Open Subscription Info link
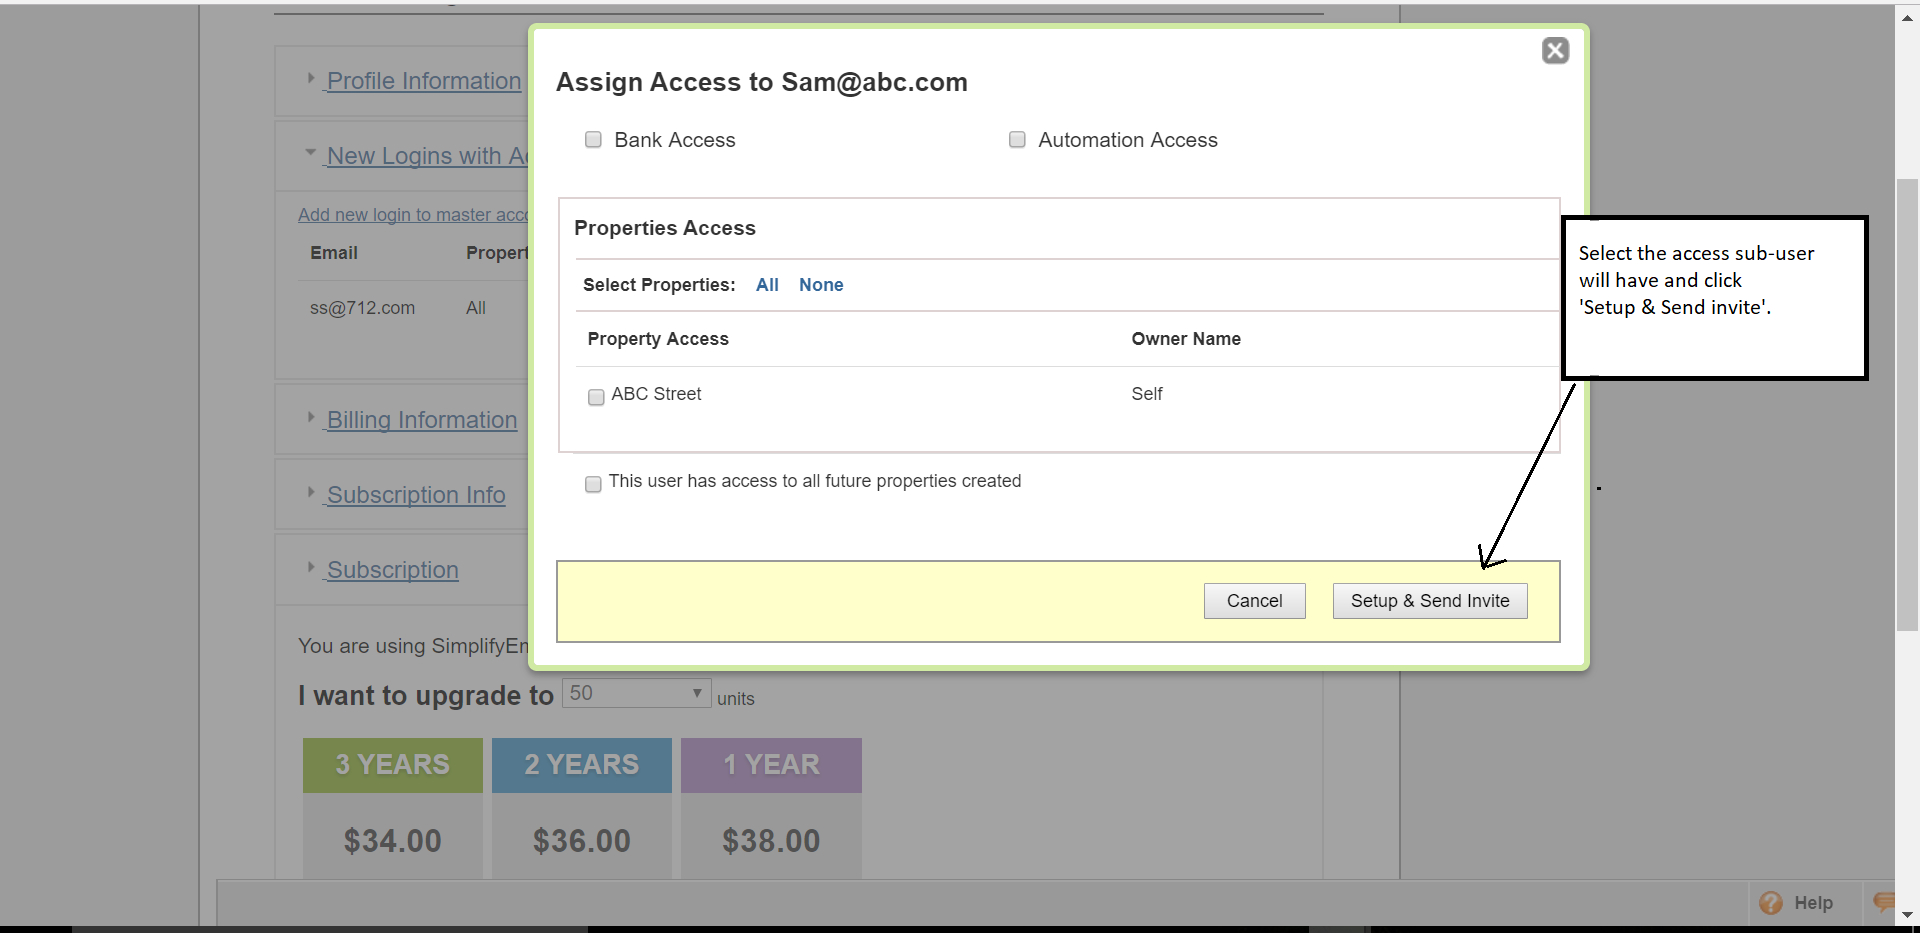This screenshot has height=933, width=1920. click(416, 495)
